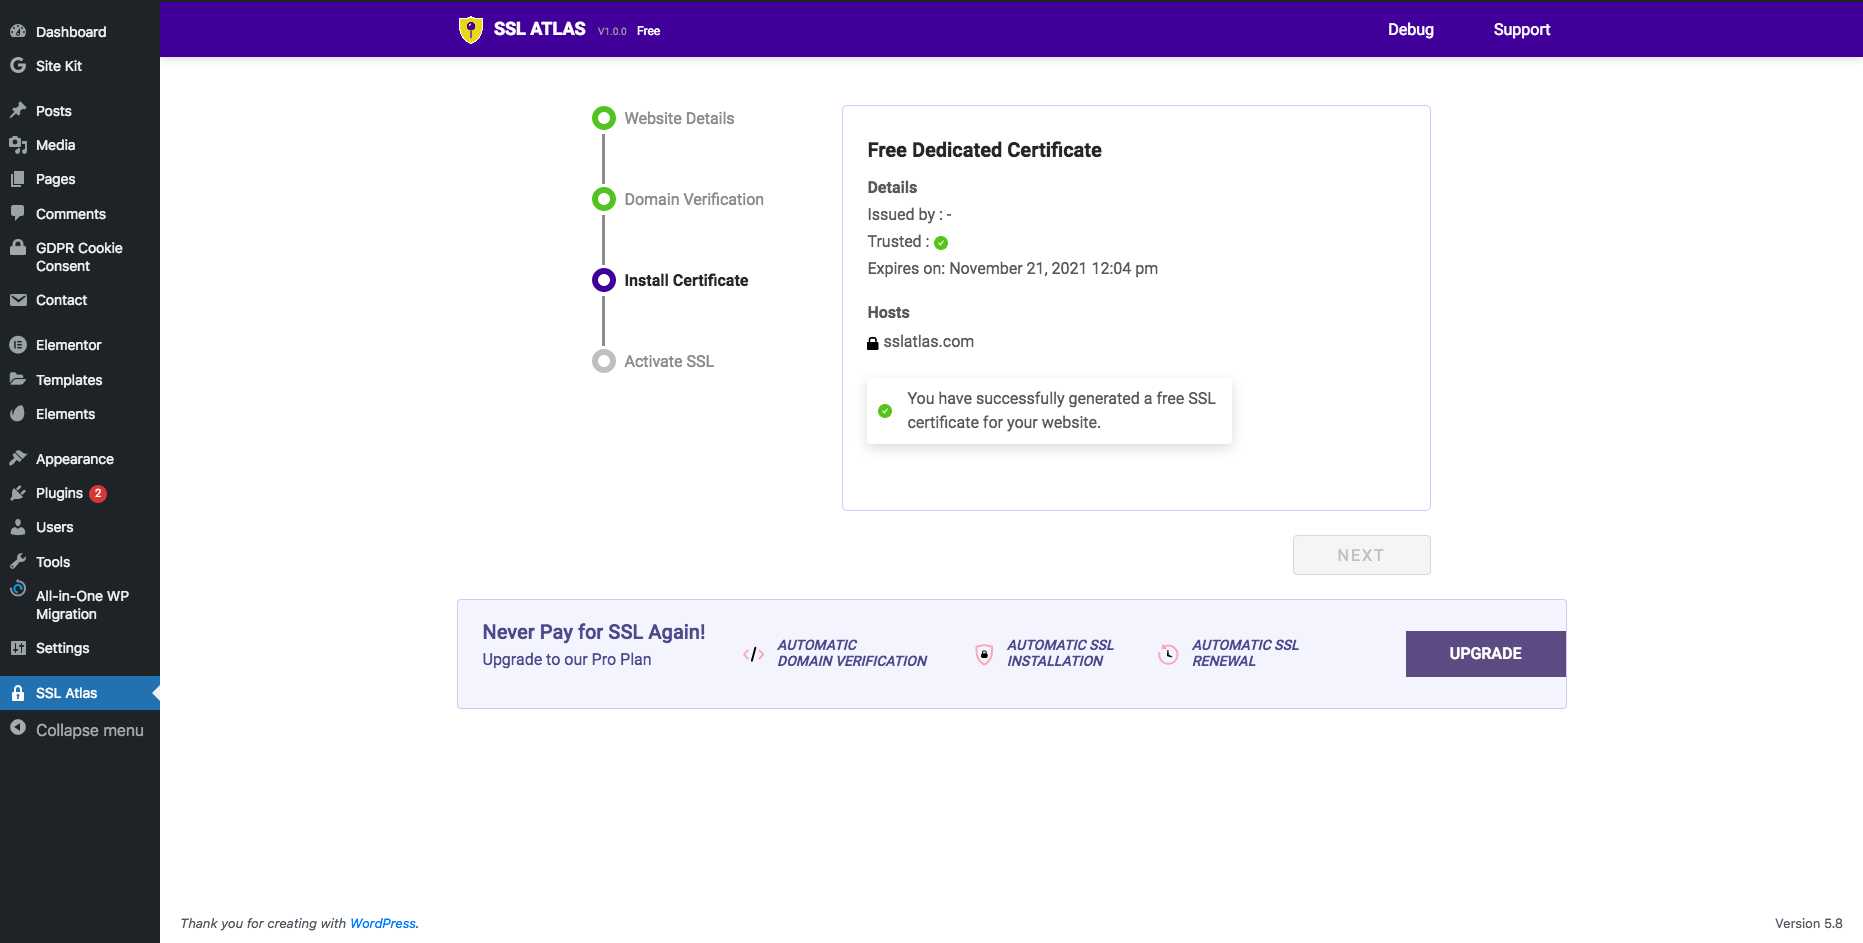The width and height of the screenshot is (1863, 943).
Task: Click the Version 5.8 footer text
Action: [x=1809, y=923]
